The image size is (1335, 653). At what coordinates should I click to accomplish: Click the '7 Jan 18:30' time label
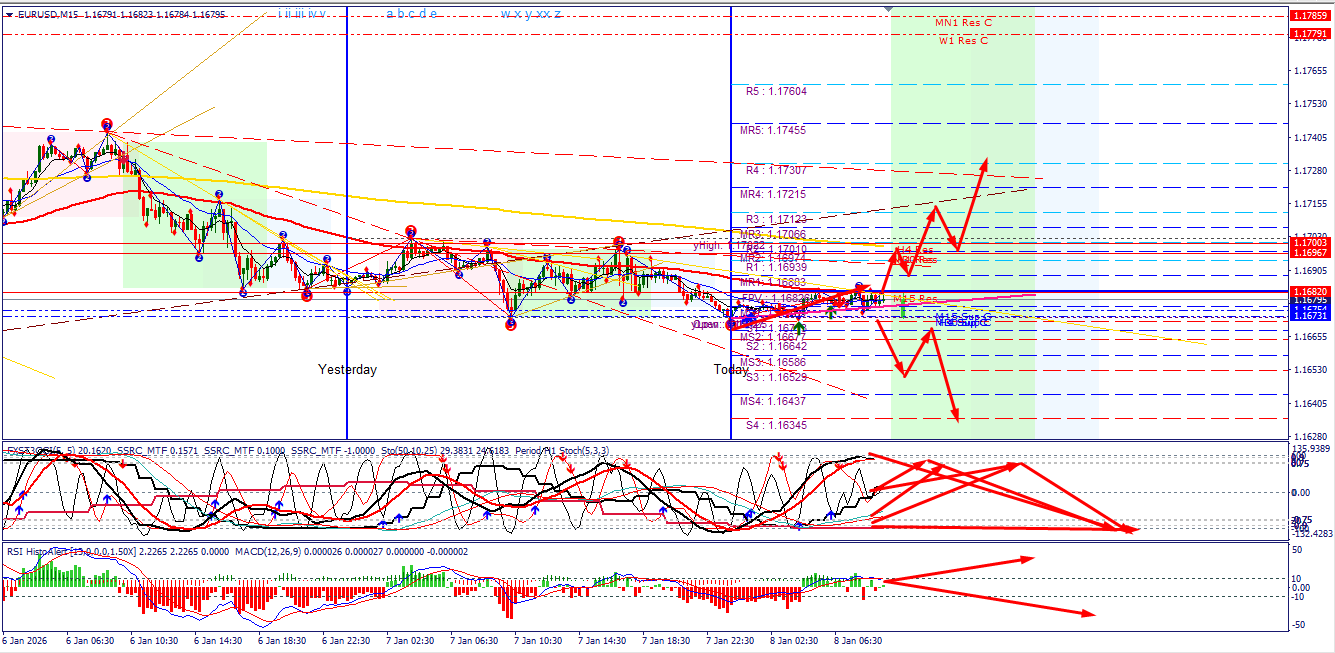tap(665, 640)
